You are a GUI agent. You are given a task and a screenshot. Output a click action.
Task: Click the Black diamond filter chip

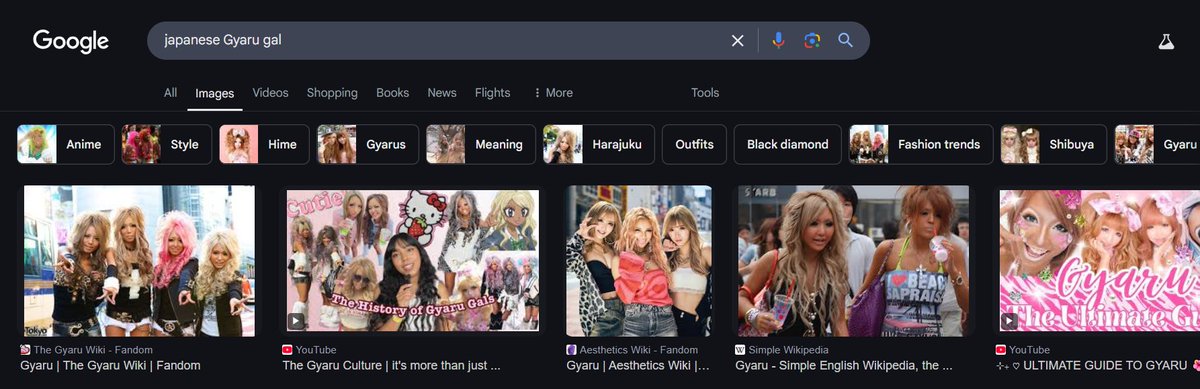(788, 144)
